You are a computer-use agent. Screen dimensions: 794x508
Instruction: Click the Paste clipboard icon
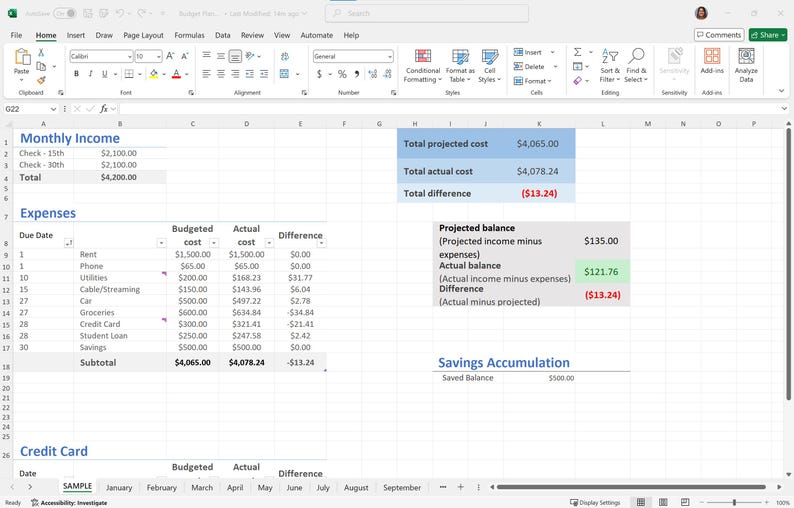click(x=22, y=57)
